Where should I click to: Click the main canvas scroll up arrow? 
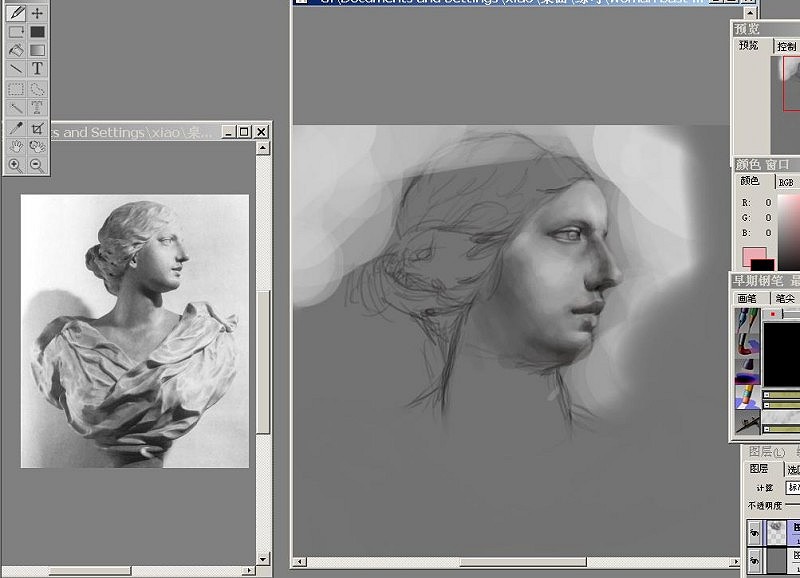pos(749,13)
